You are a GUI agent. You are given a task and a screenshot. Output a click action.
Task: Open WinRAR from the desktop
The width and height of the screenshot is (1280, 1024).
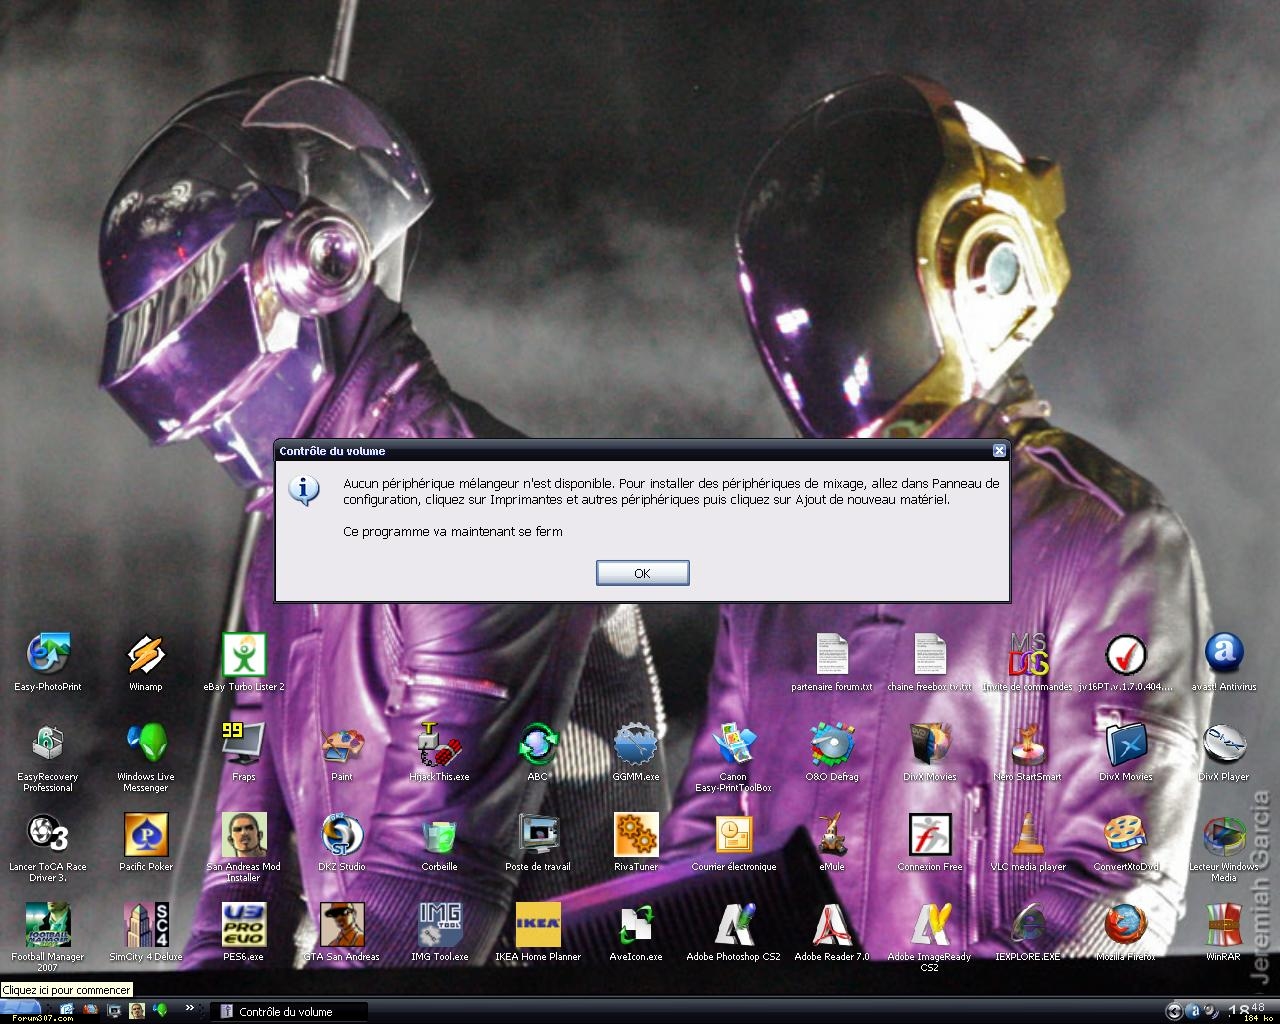click(1224, 932)
